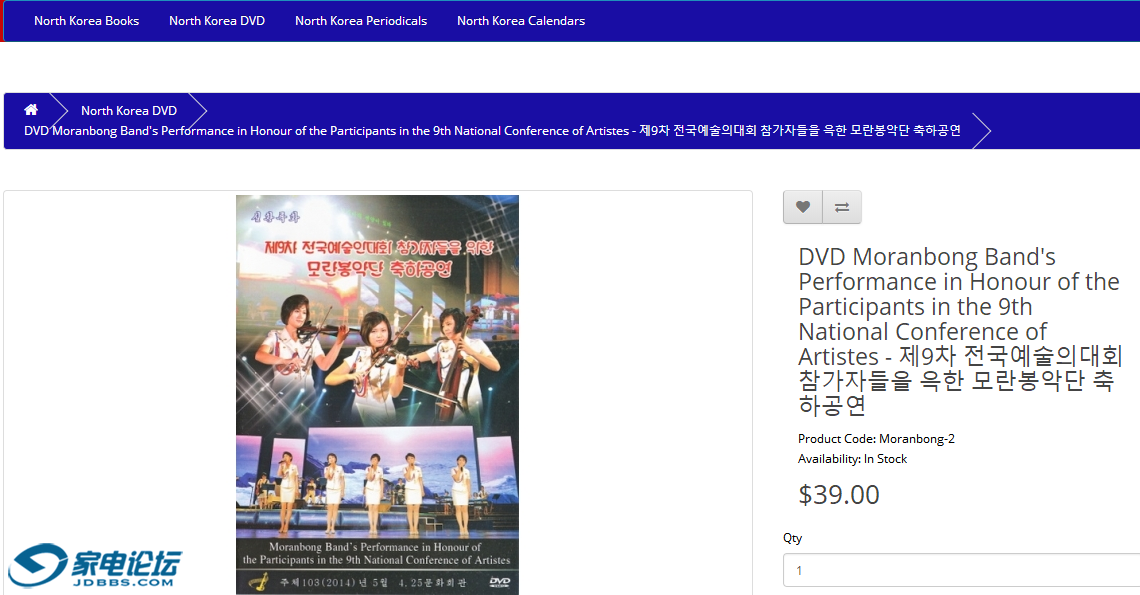
Task: Click North Korea DVD in the breadcrumb
Action: tap(129, 111)
